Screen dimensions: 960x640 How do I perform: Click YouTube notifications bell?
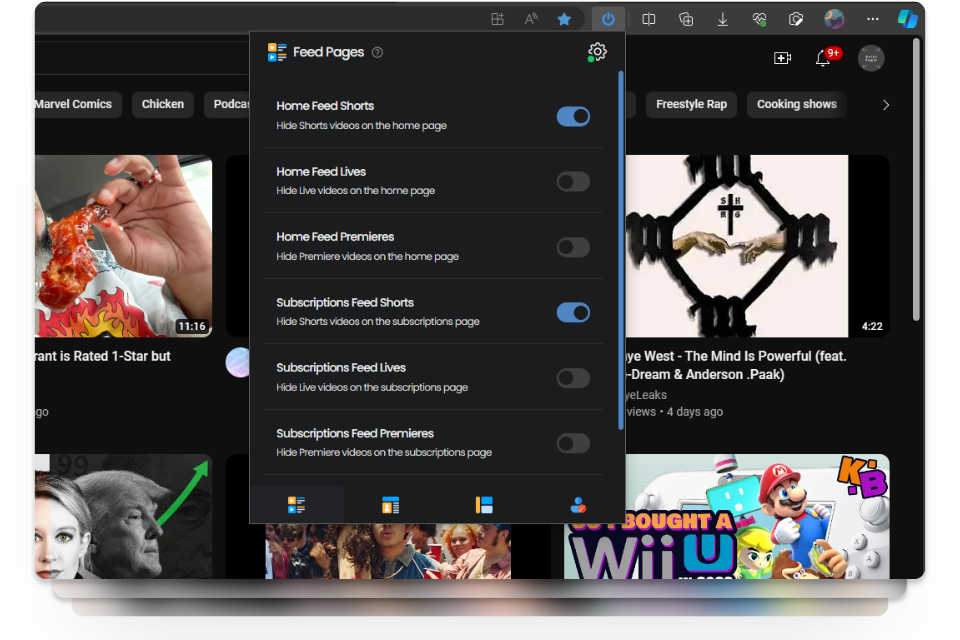click(823, 58)
